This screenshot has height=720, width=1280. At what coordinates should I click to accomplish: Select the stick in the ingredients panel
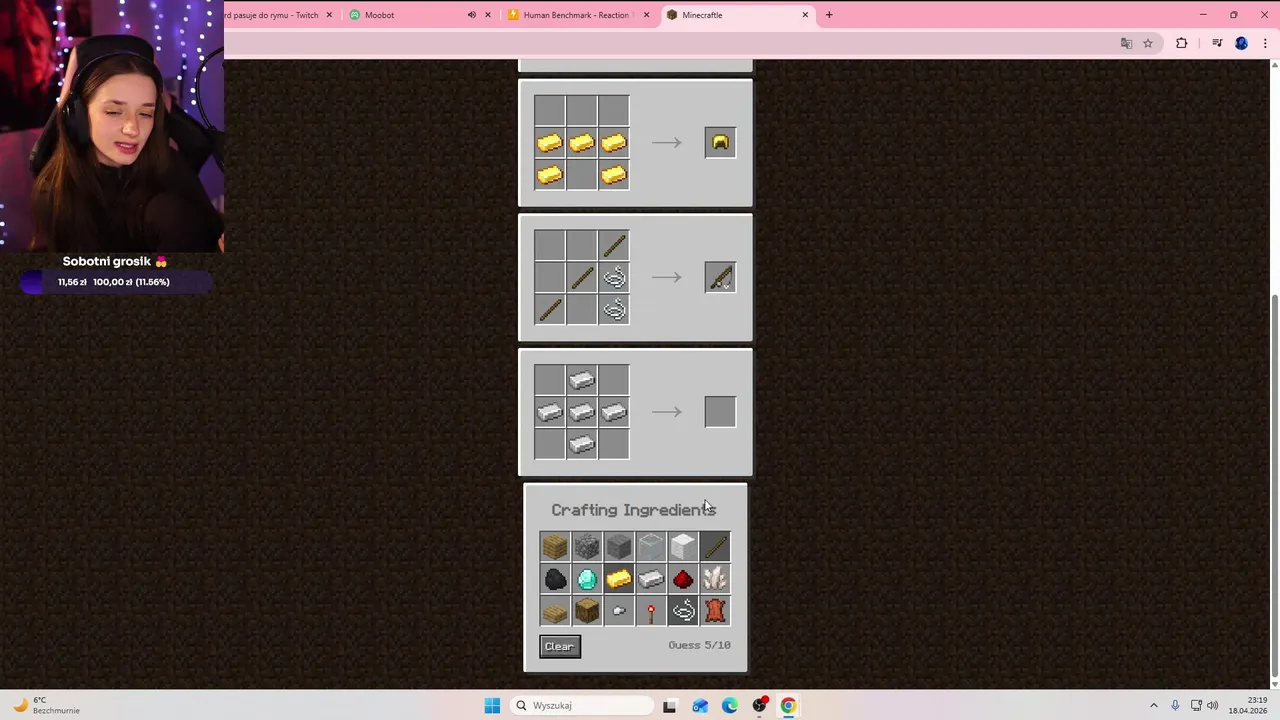[715, 546]
